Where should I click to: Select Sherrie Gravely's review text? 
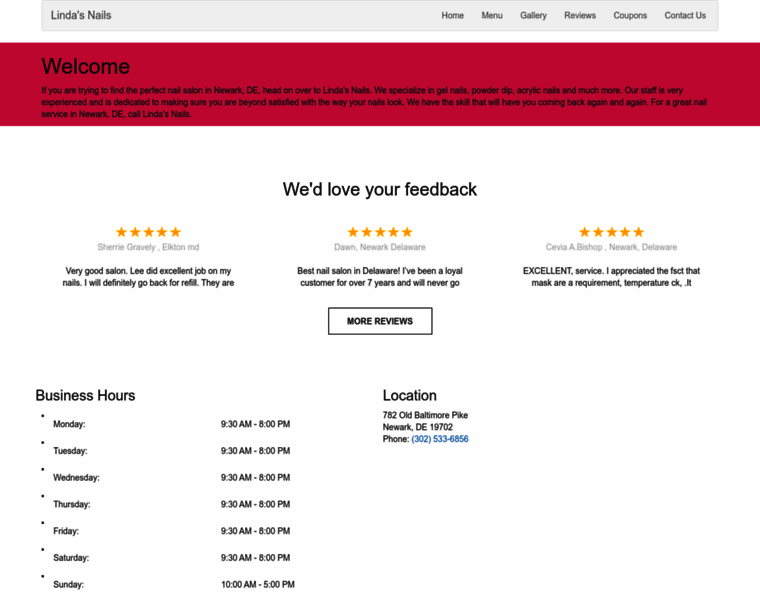(148, 277)
